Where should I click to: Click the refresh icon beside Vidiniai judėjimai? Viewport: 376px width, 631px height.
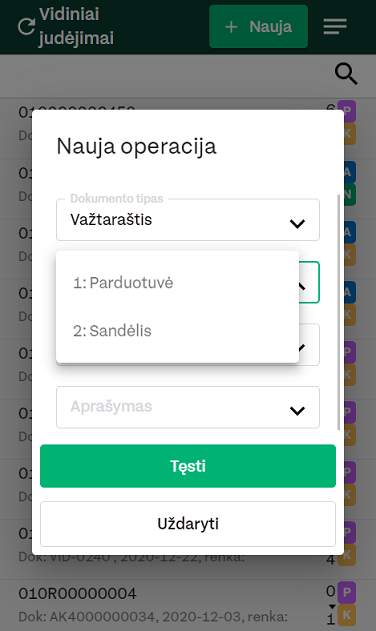(x=26, y=27)
